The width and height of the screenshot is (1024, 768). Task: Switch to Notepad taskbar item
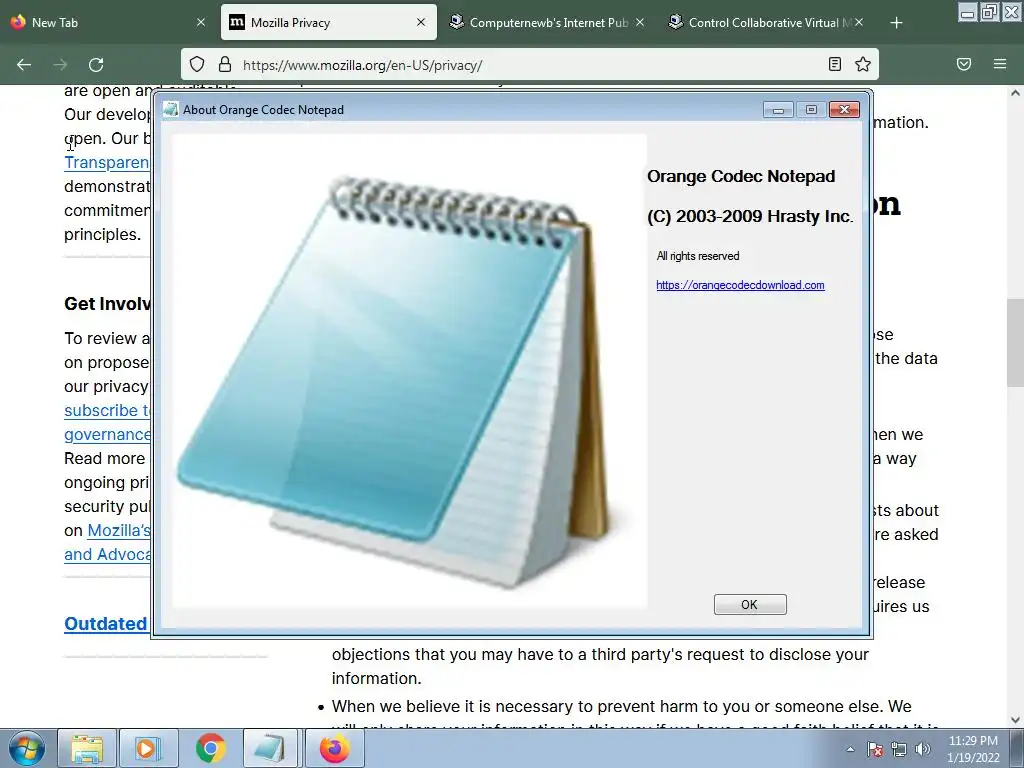(x=270, y=748)
